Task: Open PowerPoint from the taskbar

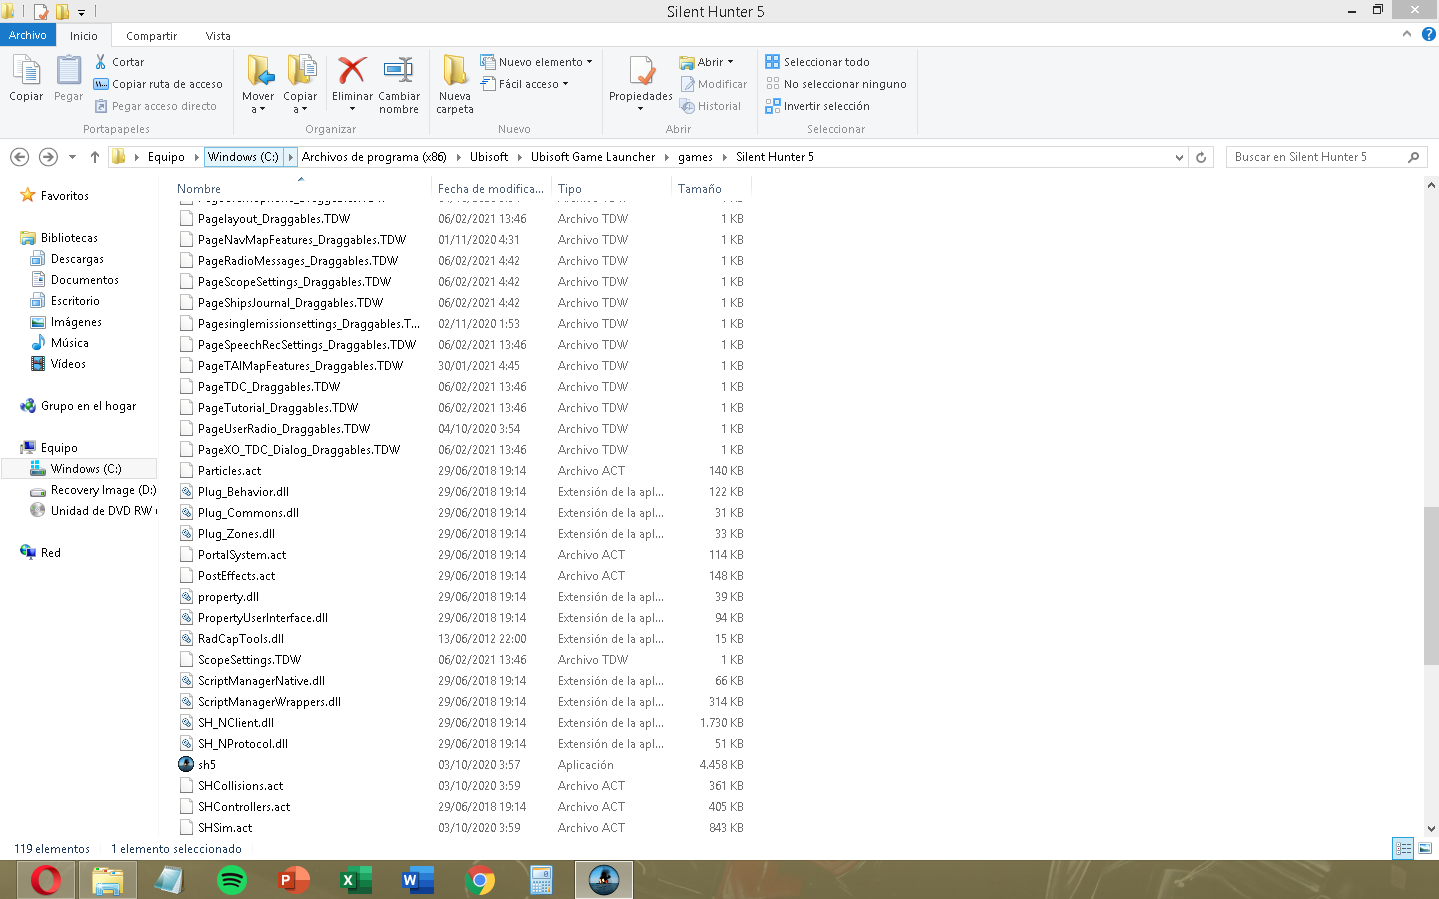Action: [294, 880]
